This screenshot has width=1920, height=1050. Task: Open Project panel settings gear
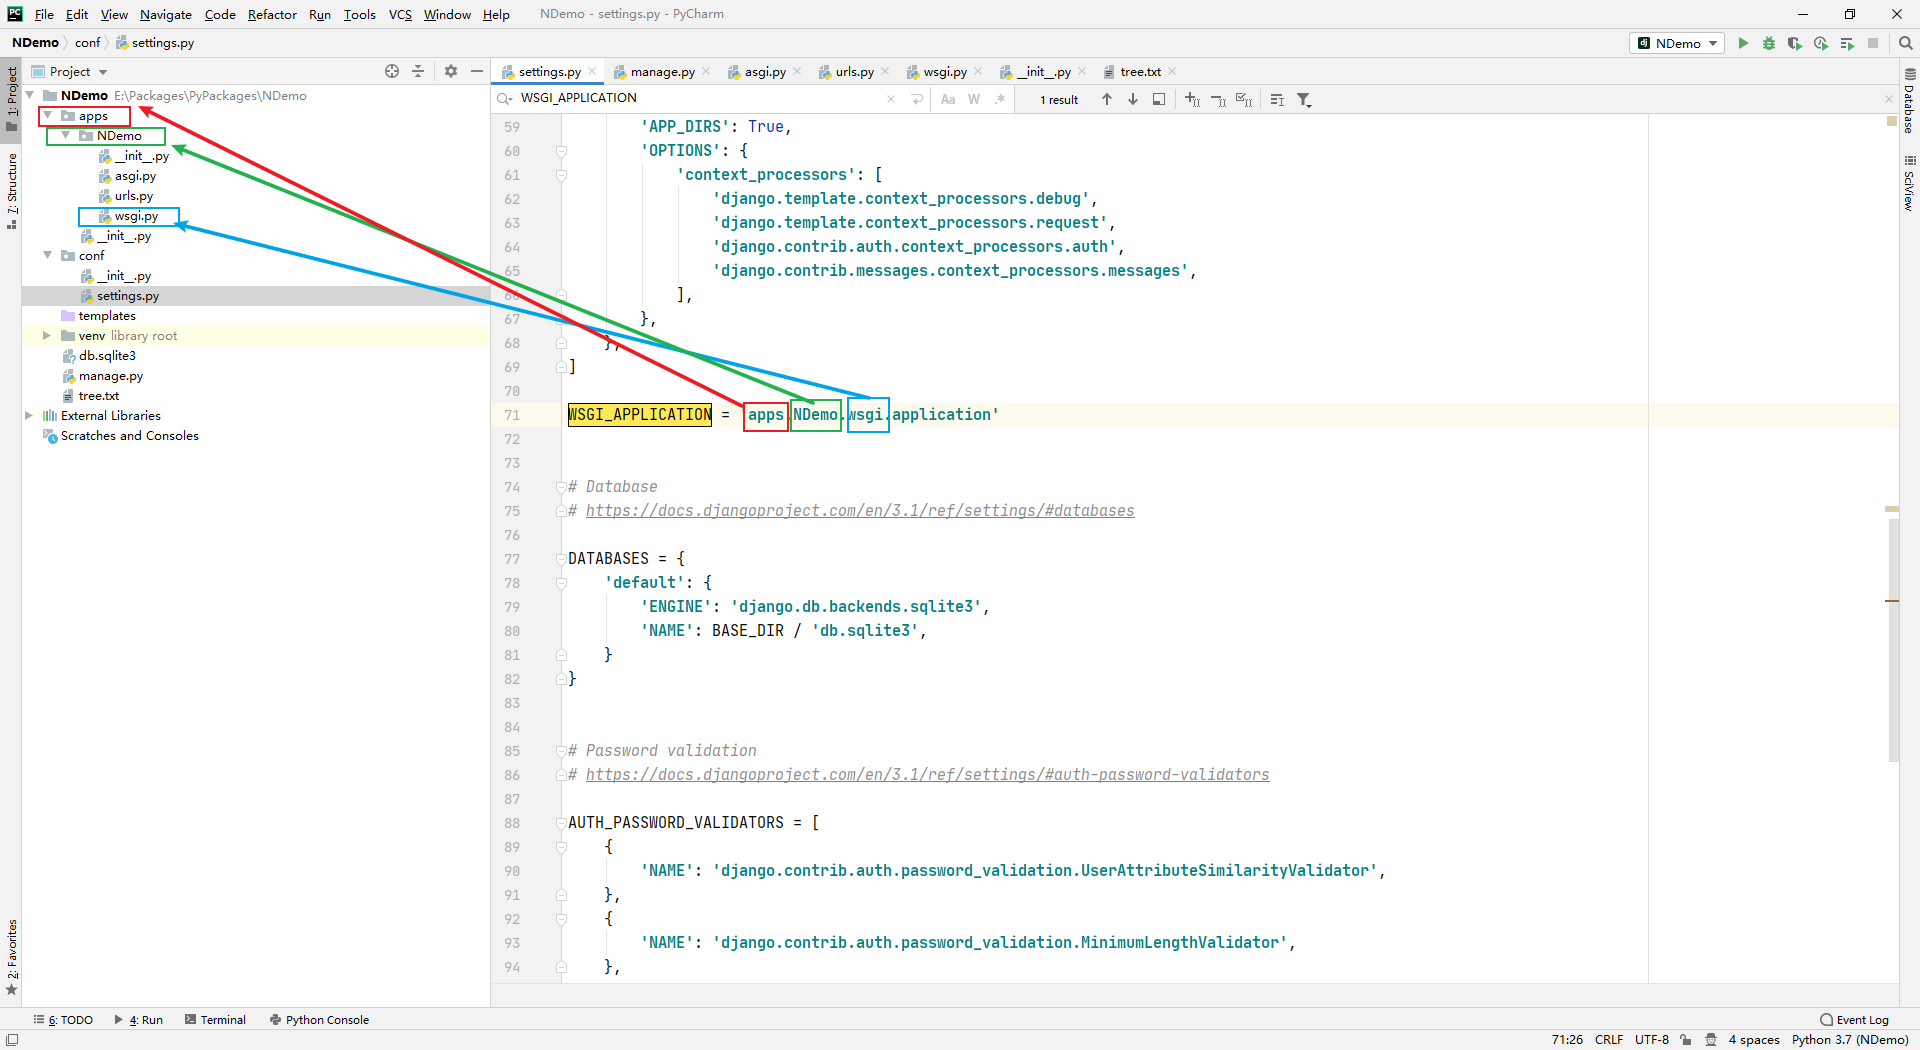[x=451, y=71]
